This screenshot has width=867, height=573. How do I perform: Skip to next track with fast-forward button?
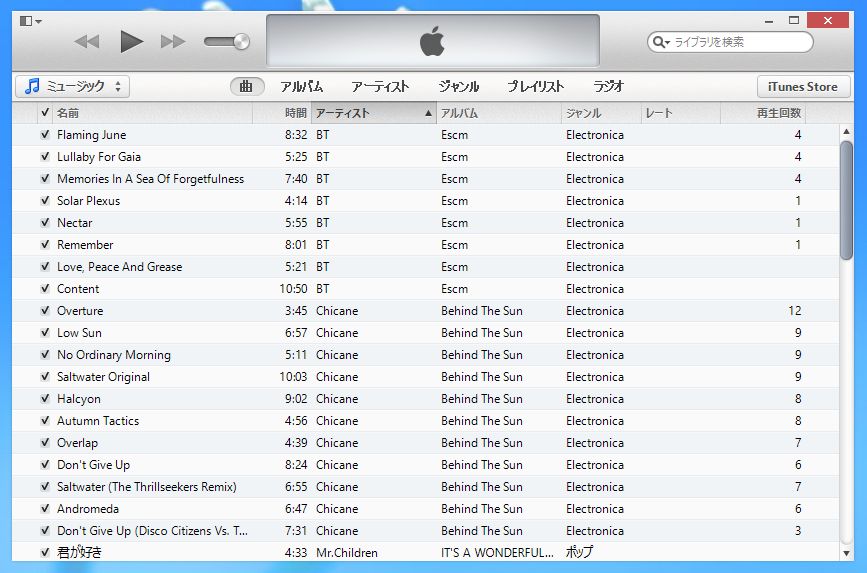[x=173, y=41]
